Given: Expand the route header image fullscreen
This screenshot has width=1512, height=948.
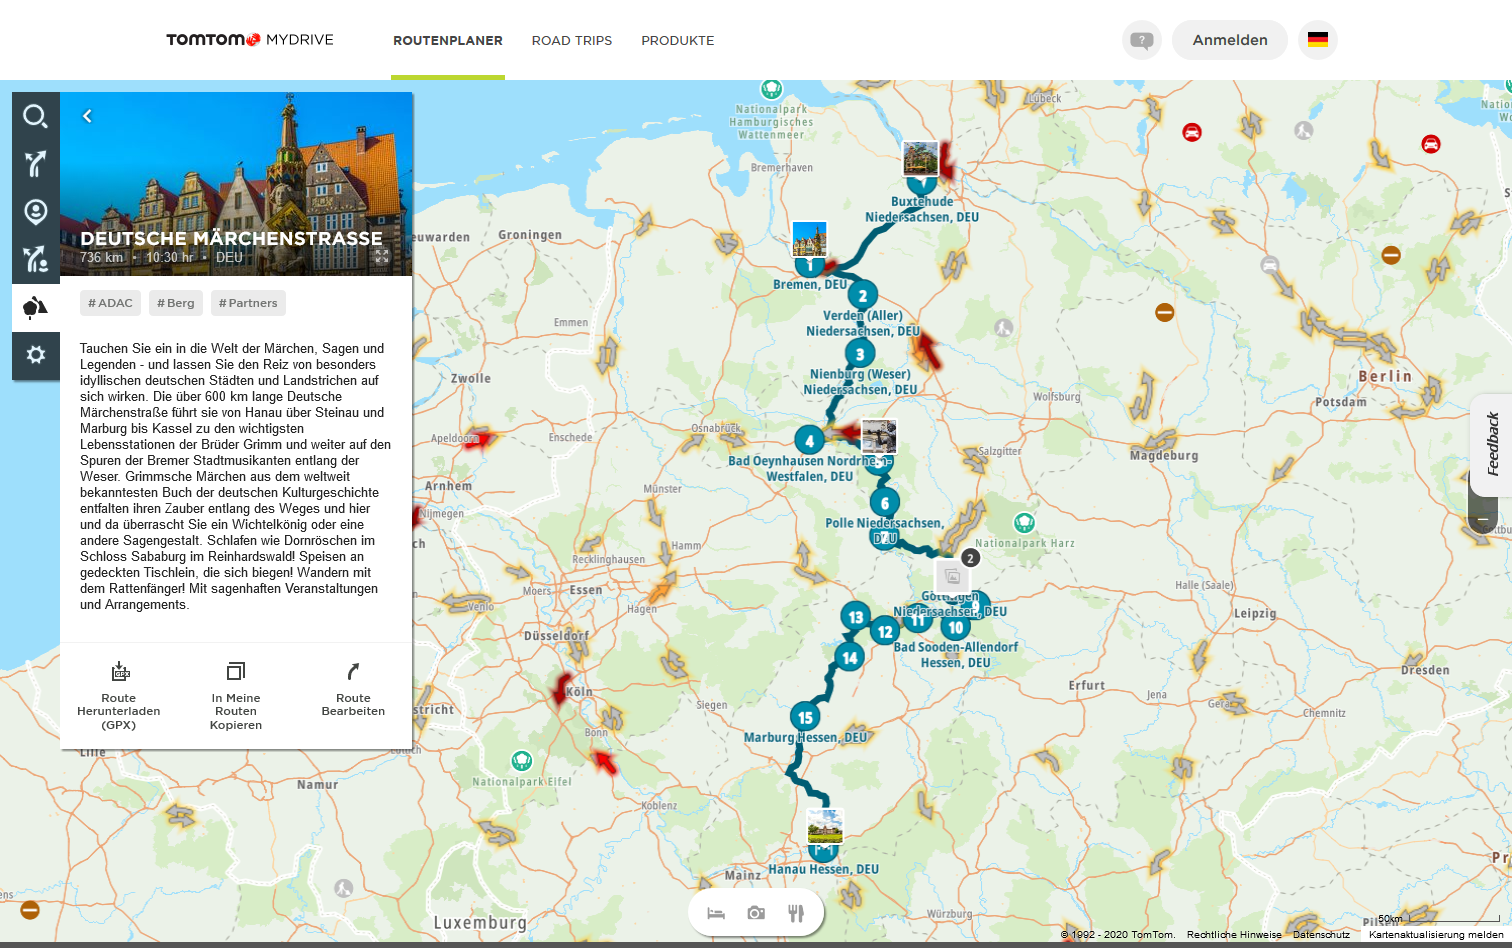Looking at the screenshot, I should (381, 256).
